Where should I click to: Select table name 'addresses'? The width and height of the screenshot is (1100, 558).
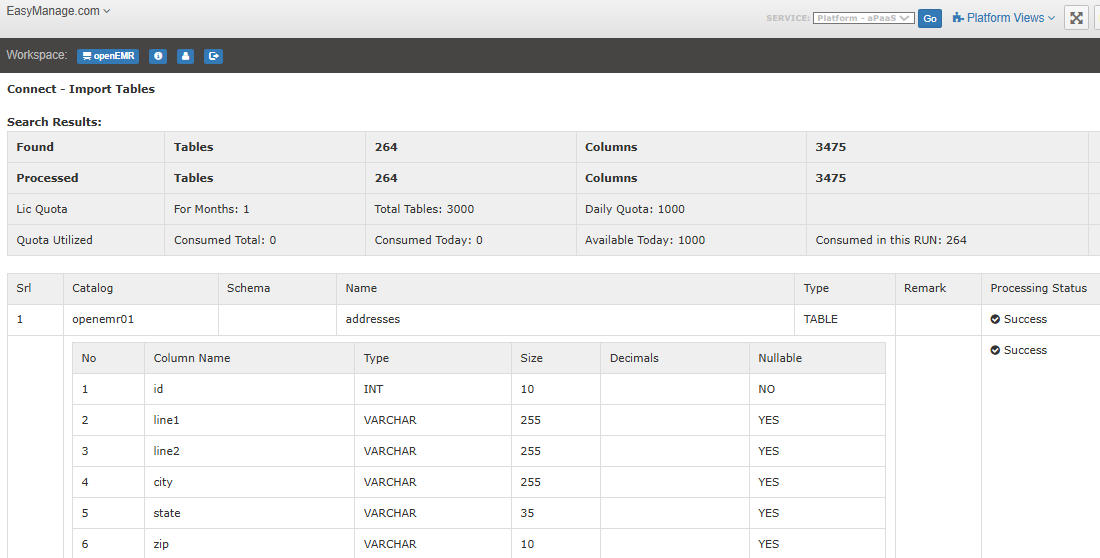click(373, 319)
